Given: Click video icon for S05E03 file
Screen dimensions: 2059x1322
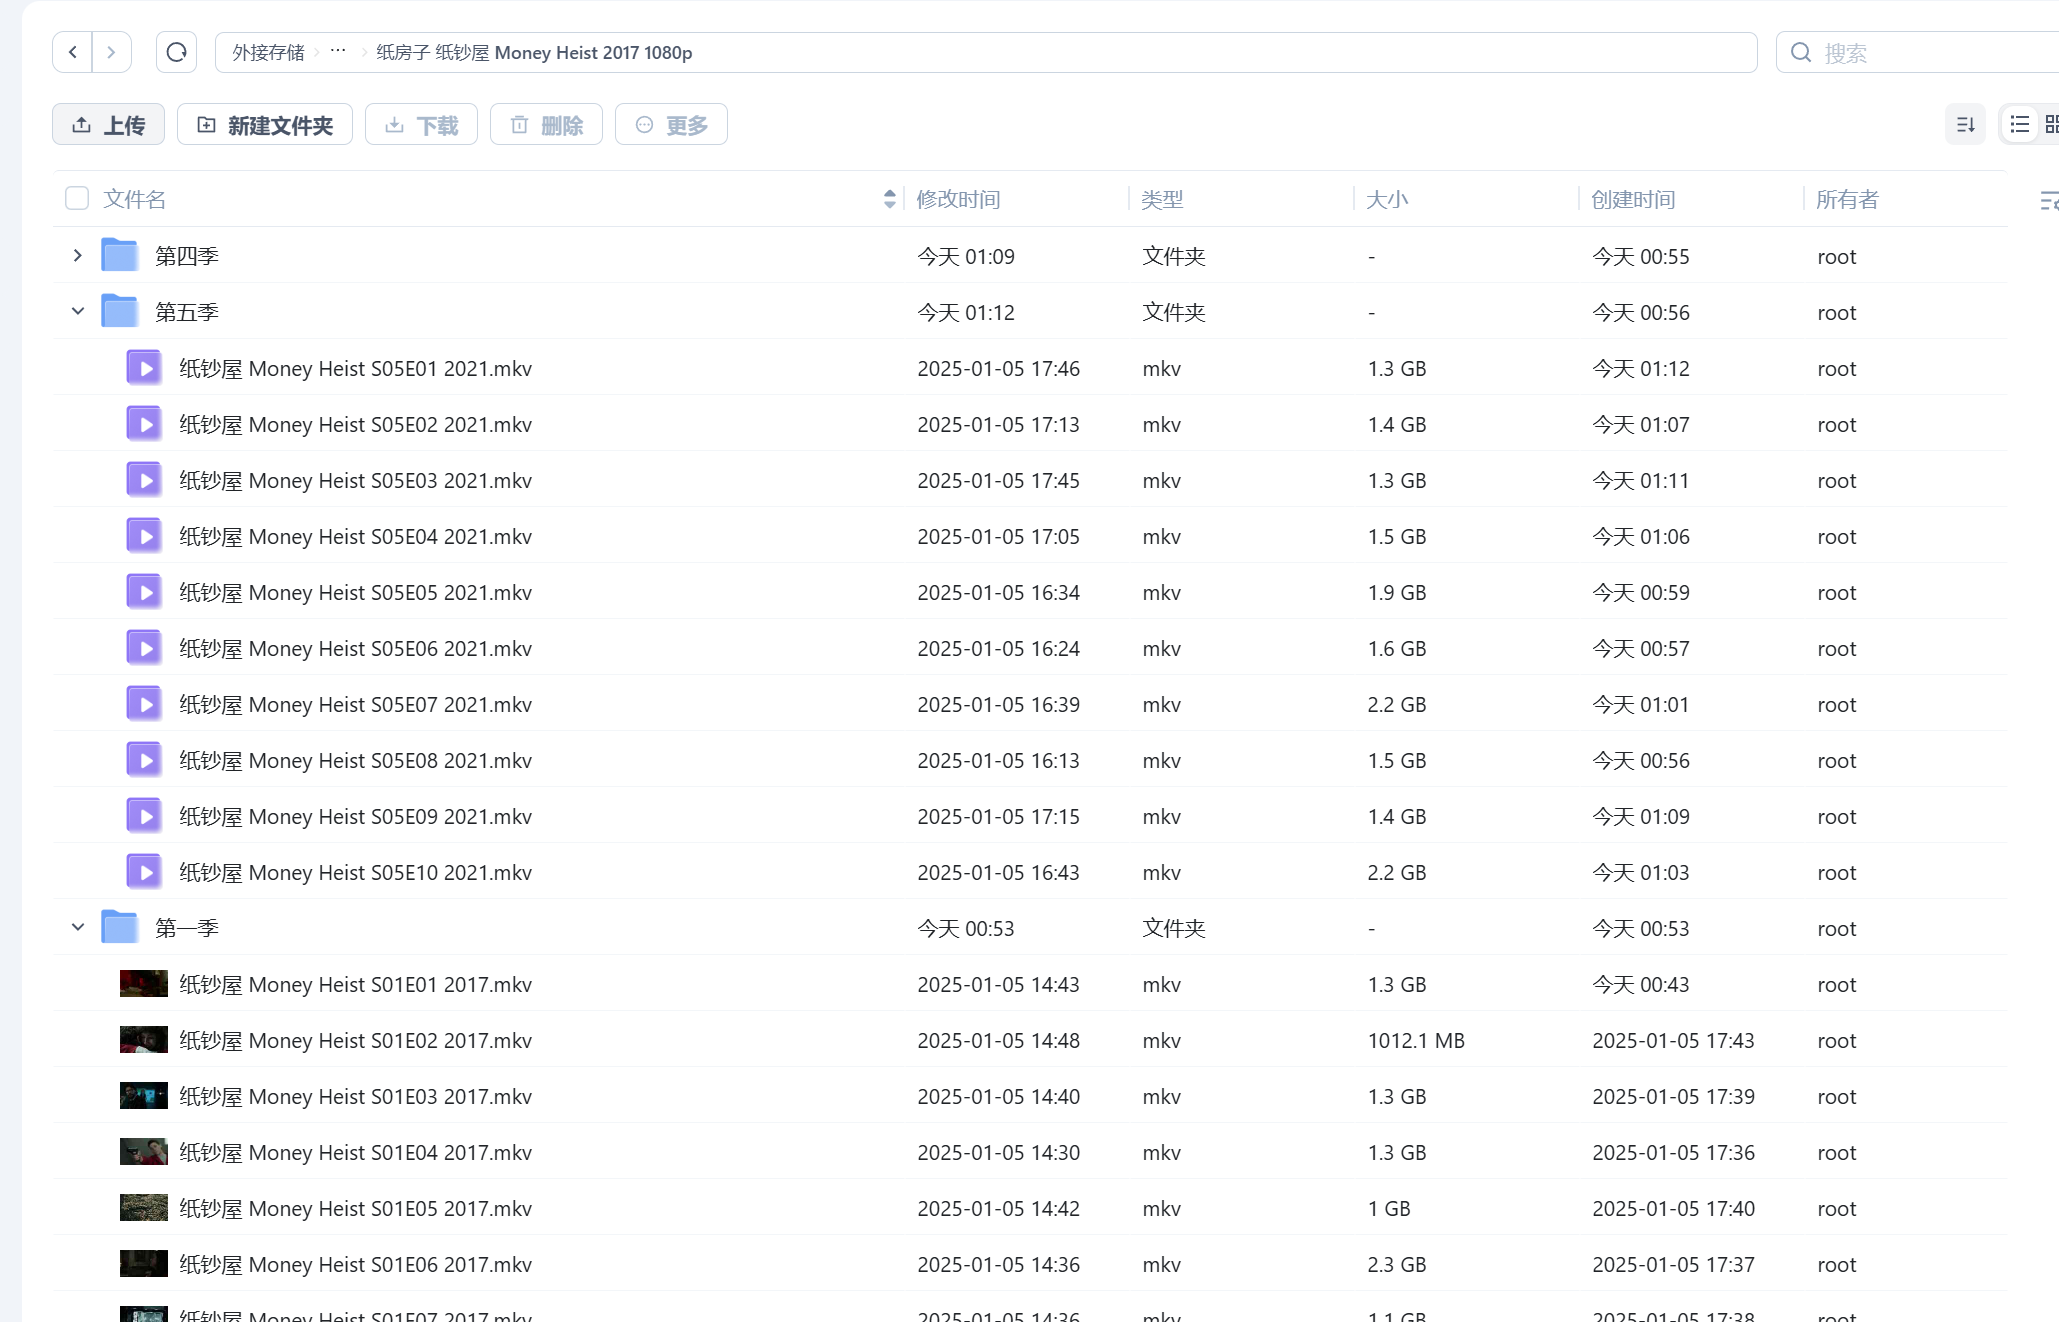Looking at the screenshot, I should coord(144,480).
